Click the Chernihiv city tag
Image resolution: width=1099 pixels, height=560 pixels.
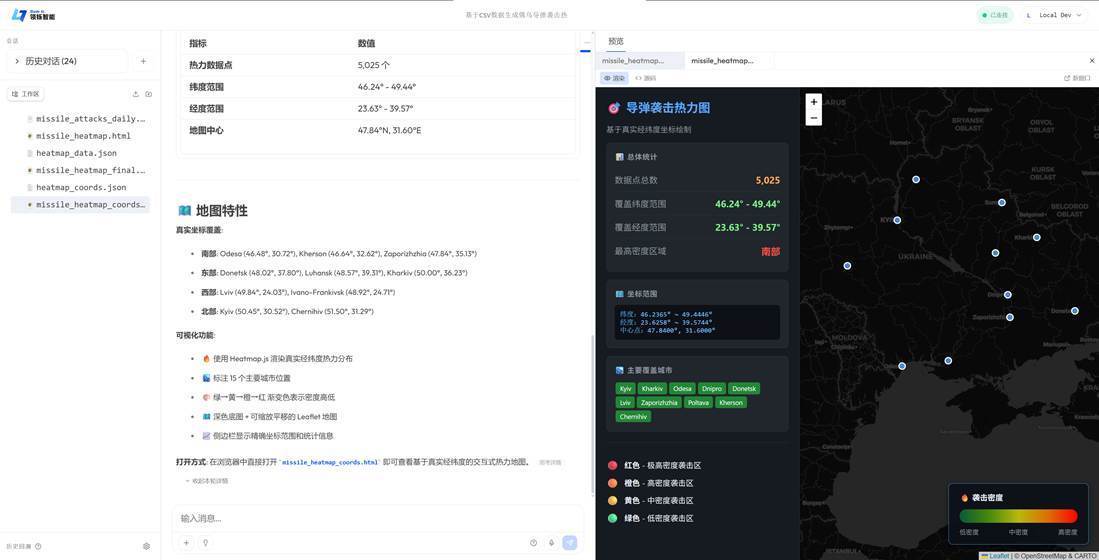click(634, 416)
